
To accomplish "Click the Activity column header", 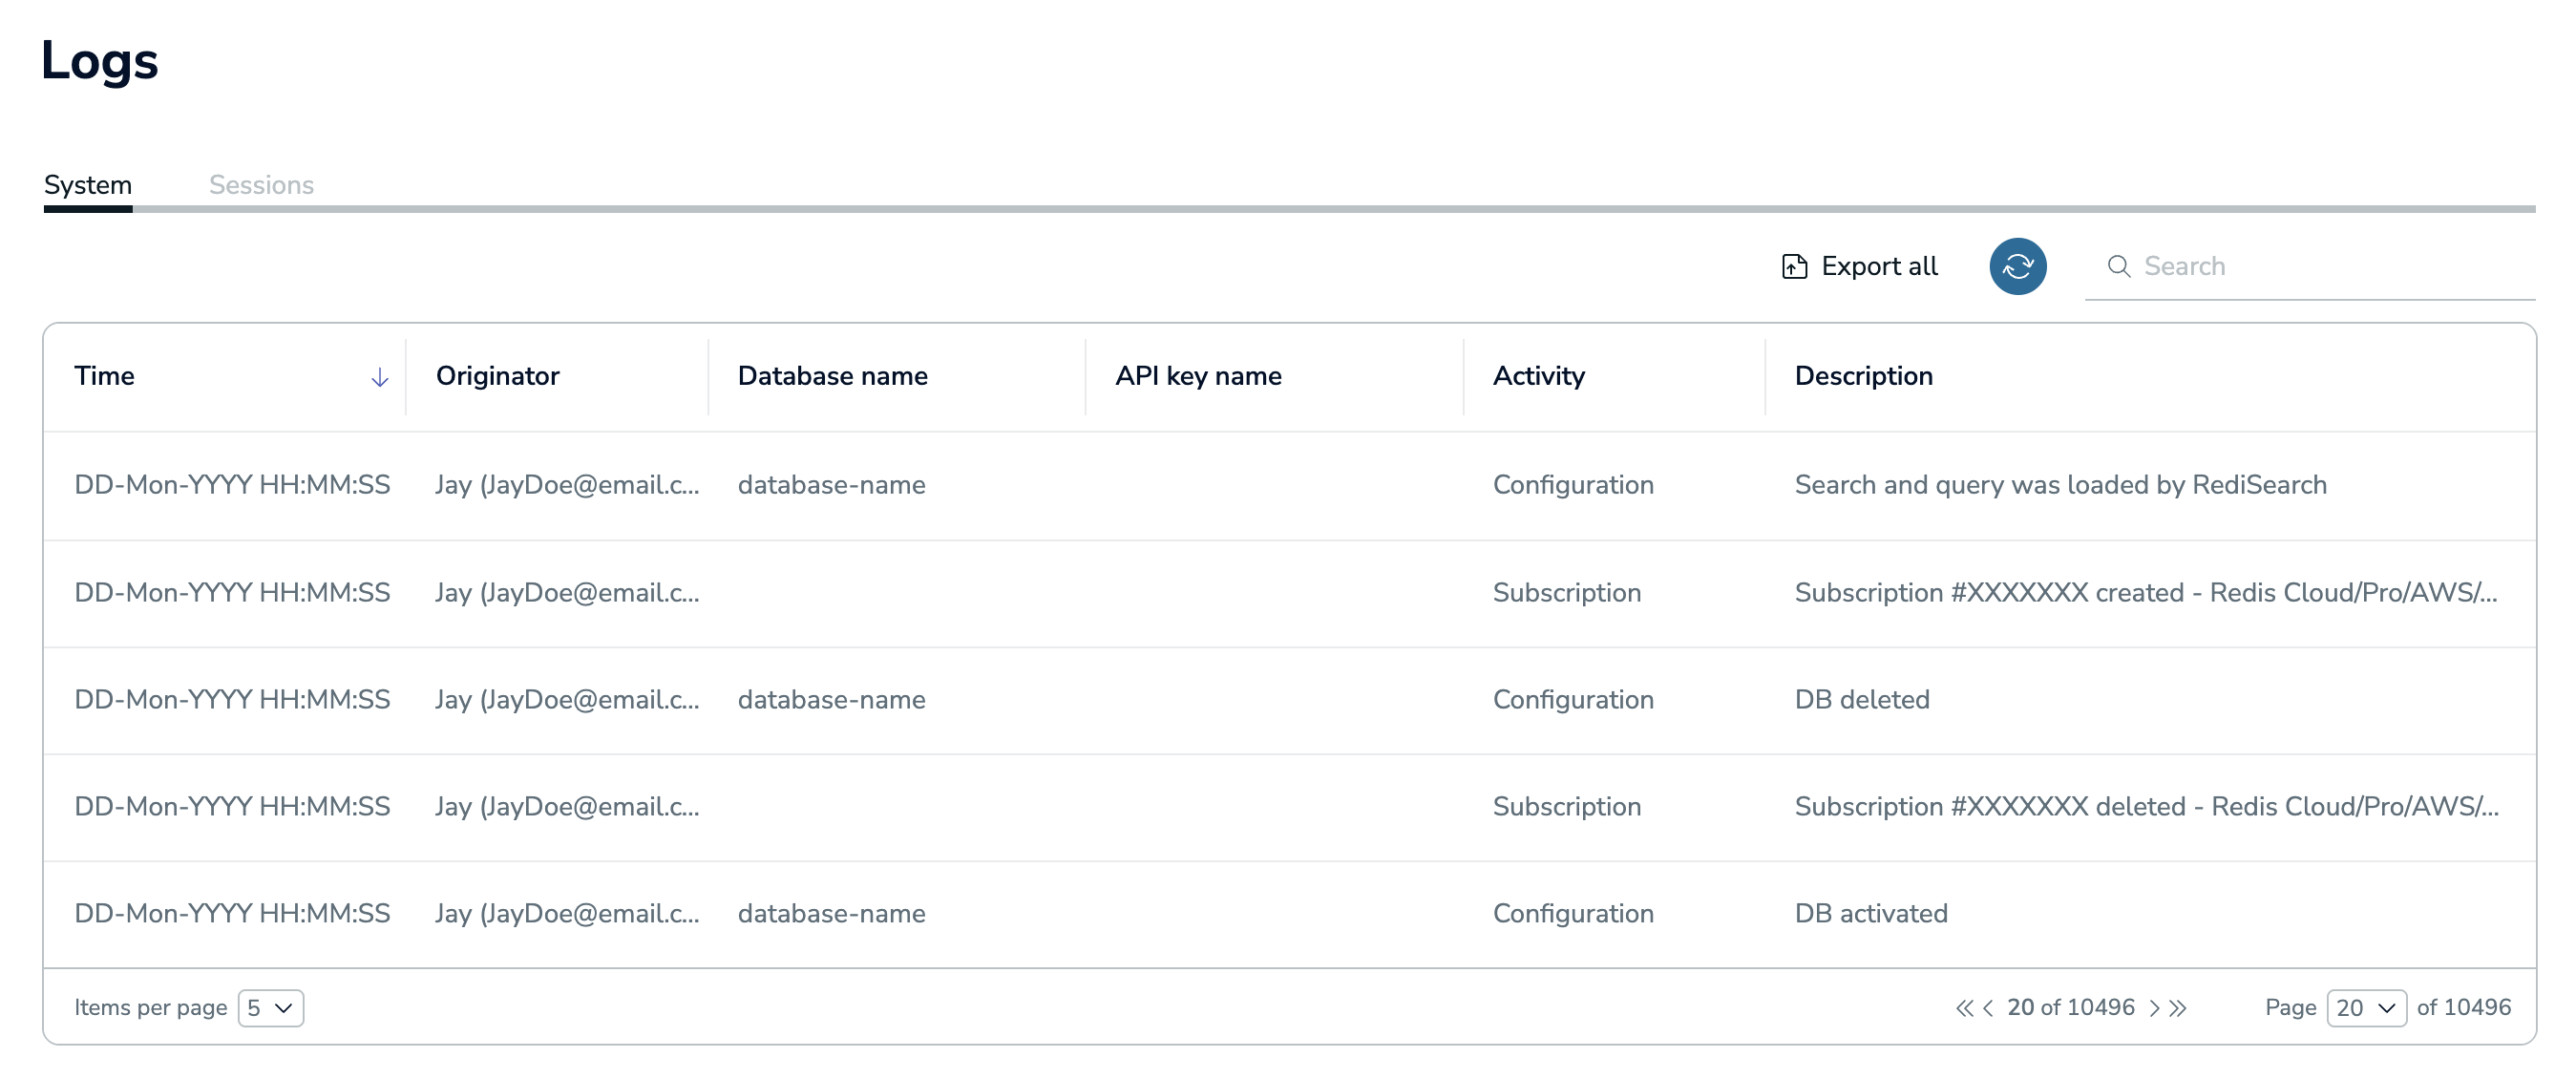I will (1538, 376).
